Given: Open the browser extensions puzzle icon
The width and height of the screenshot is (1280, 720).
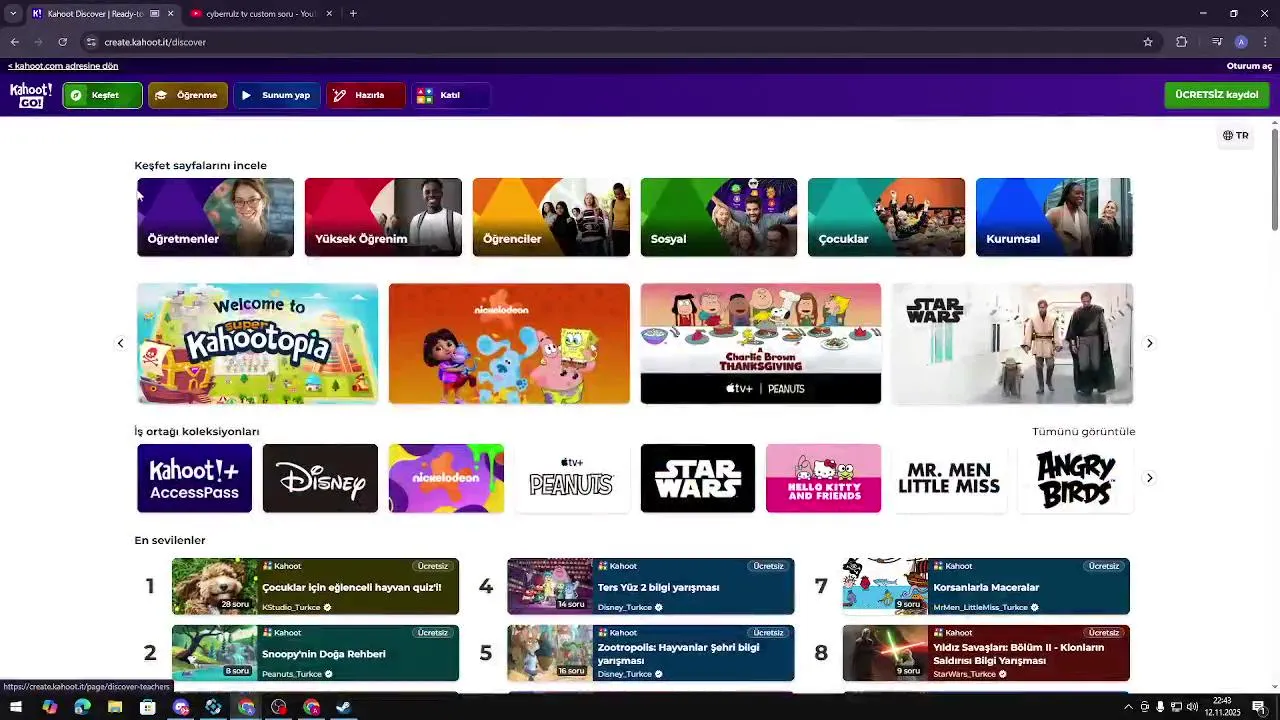Looking at the screenshot, I should tap(1182, 42).
